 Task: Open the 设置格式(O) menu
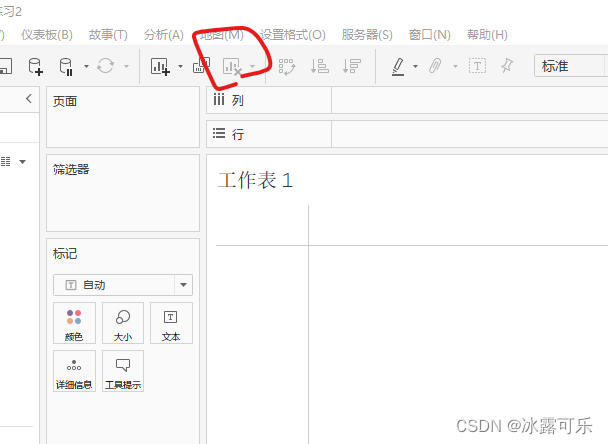click(293, 35)
